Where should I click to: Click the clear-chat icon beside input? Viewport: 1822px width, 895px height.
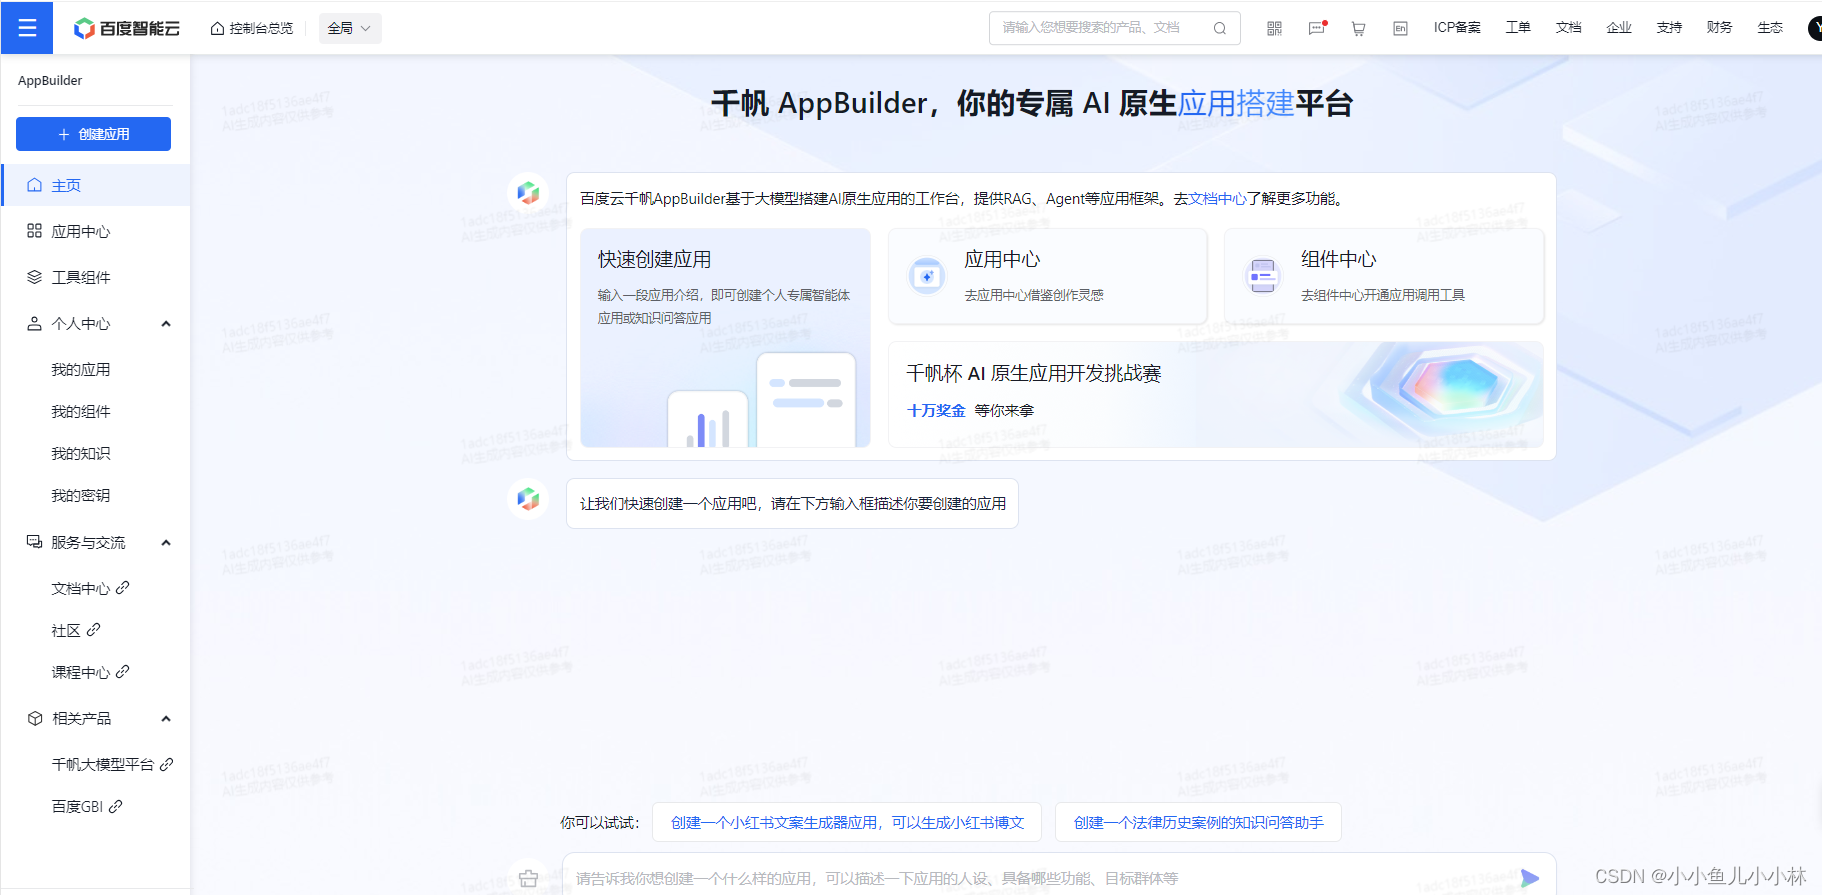(x=528, y=878)
